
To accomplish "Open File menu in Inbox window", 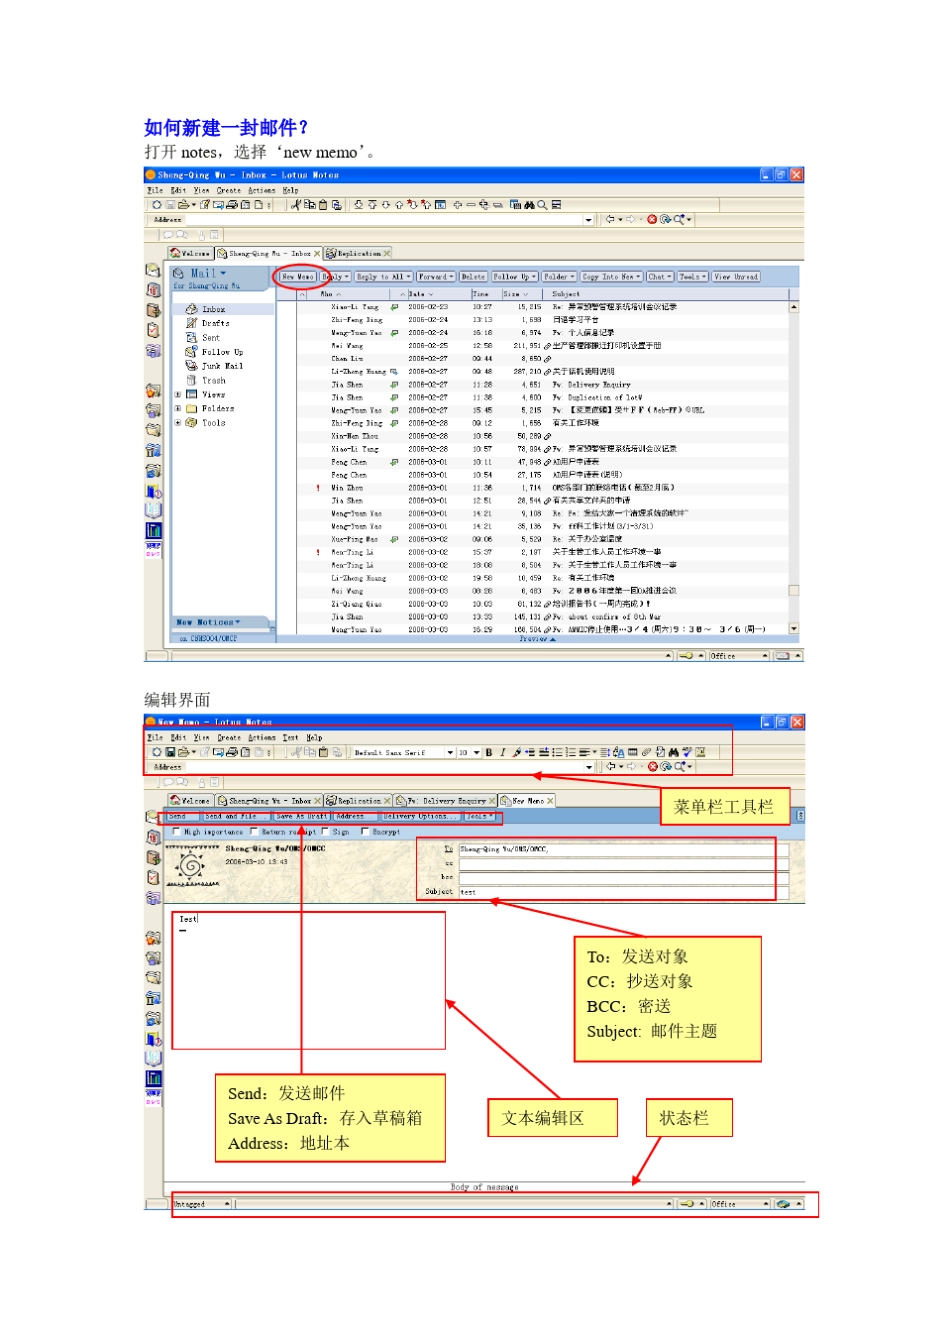I will [x=155, y=190].
